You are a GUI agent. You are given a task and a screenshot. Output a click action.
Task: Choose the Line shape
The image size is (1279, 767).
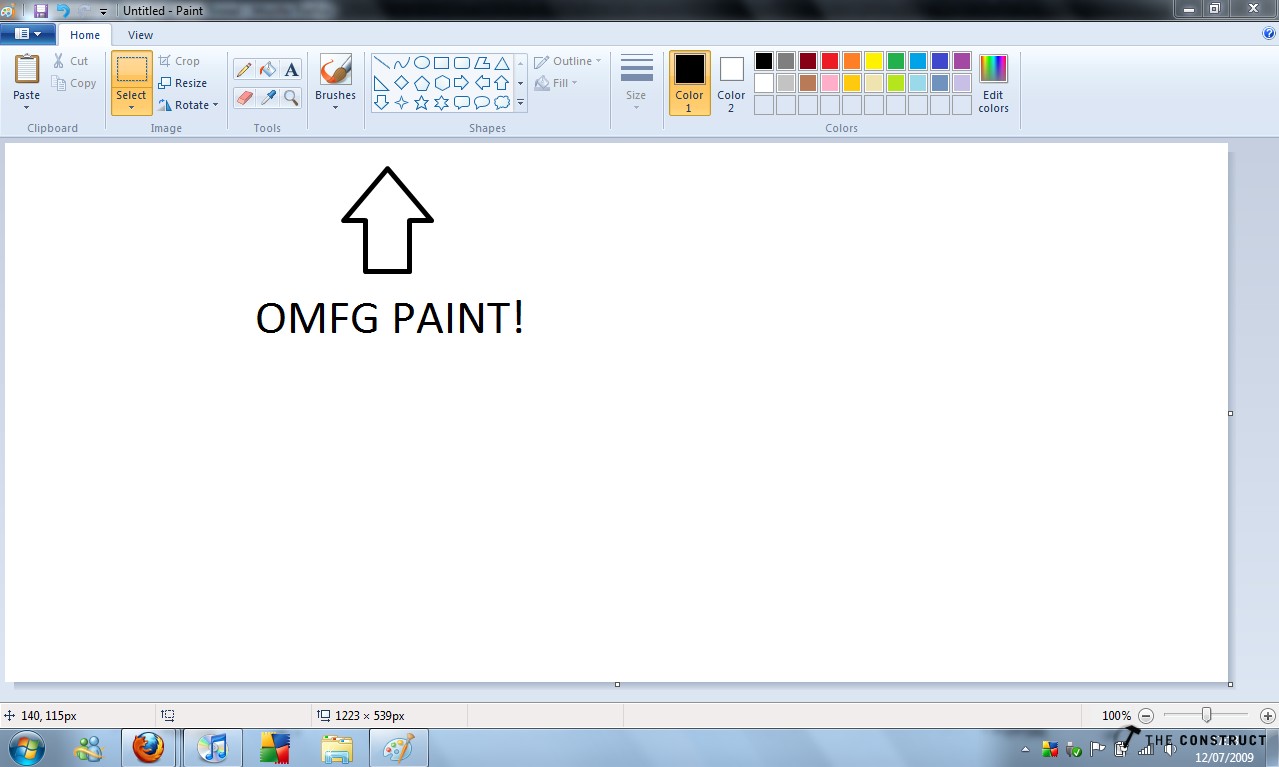(x=381, y=63)
